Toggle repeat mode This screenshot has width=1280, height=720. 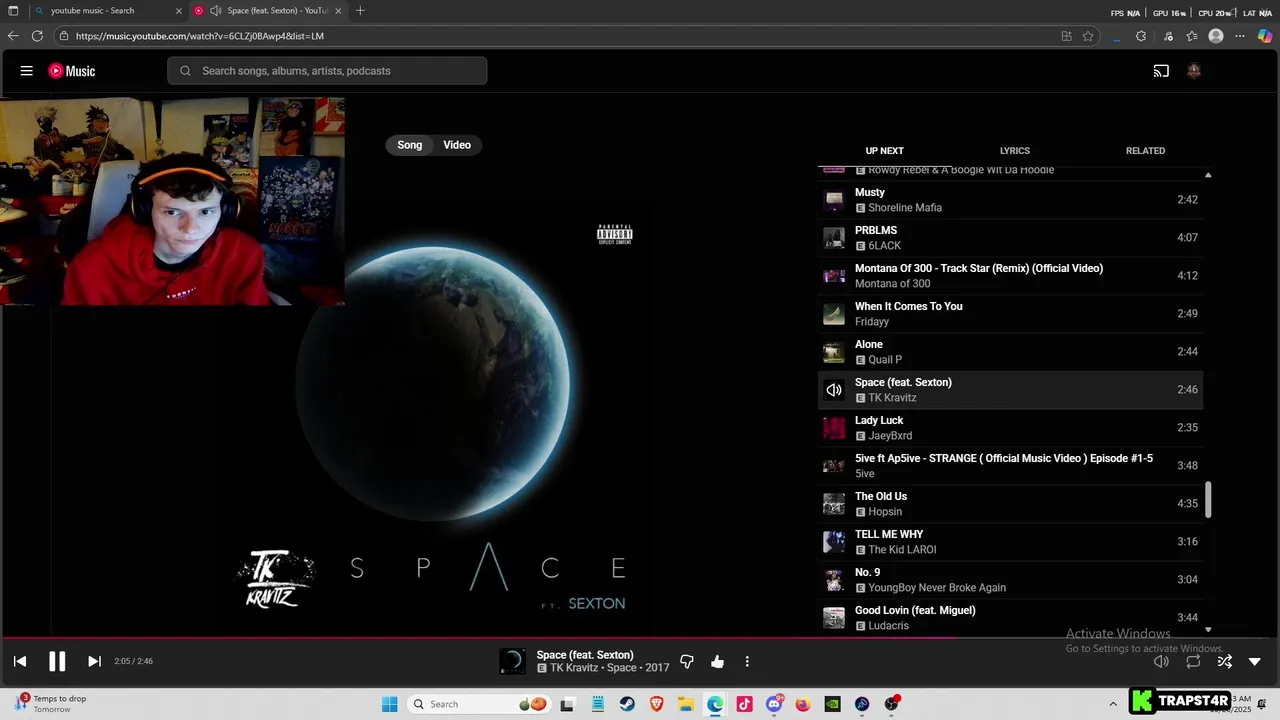[x=1193, y=661]
